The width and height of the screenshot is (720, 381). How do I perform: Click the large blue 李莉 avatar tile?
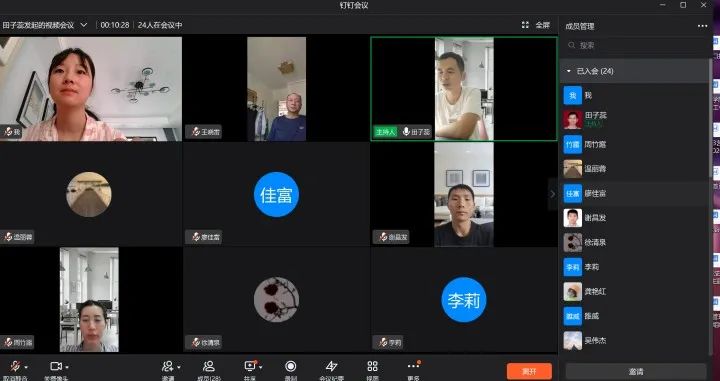coord(464,300)
